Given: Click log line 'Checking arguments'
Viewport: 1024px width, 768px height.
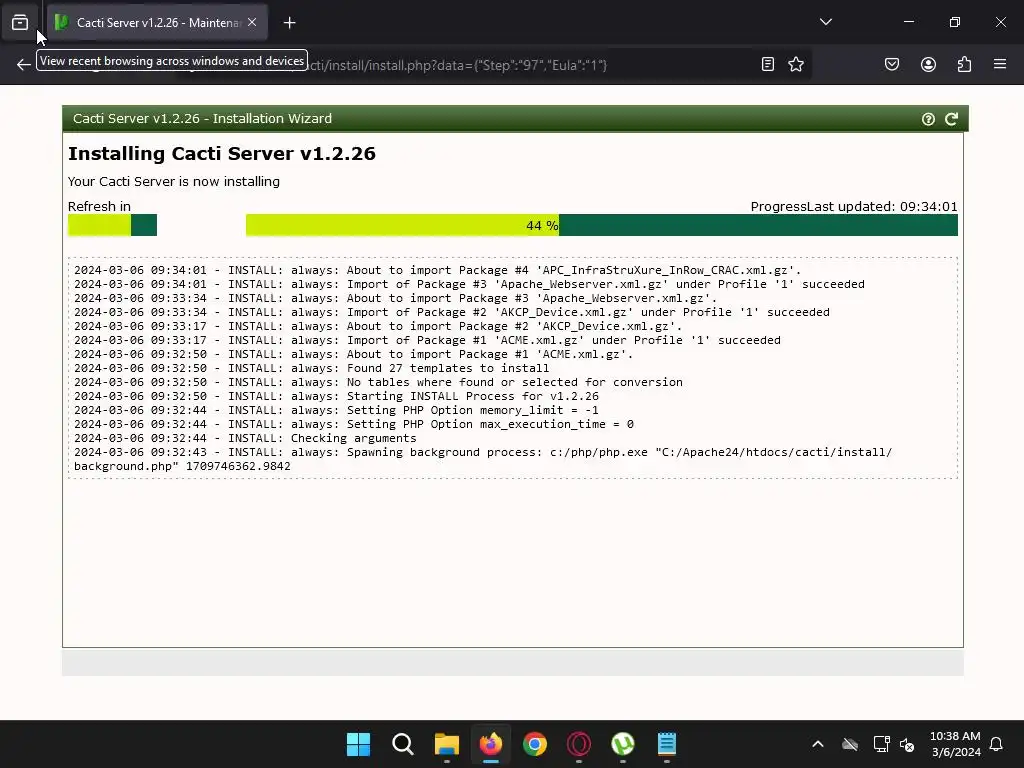Looking at the screenshot, I should point(245,438).
